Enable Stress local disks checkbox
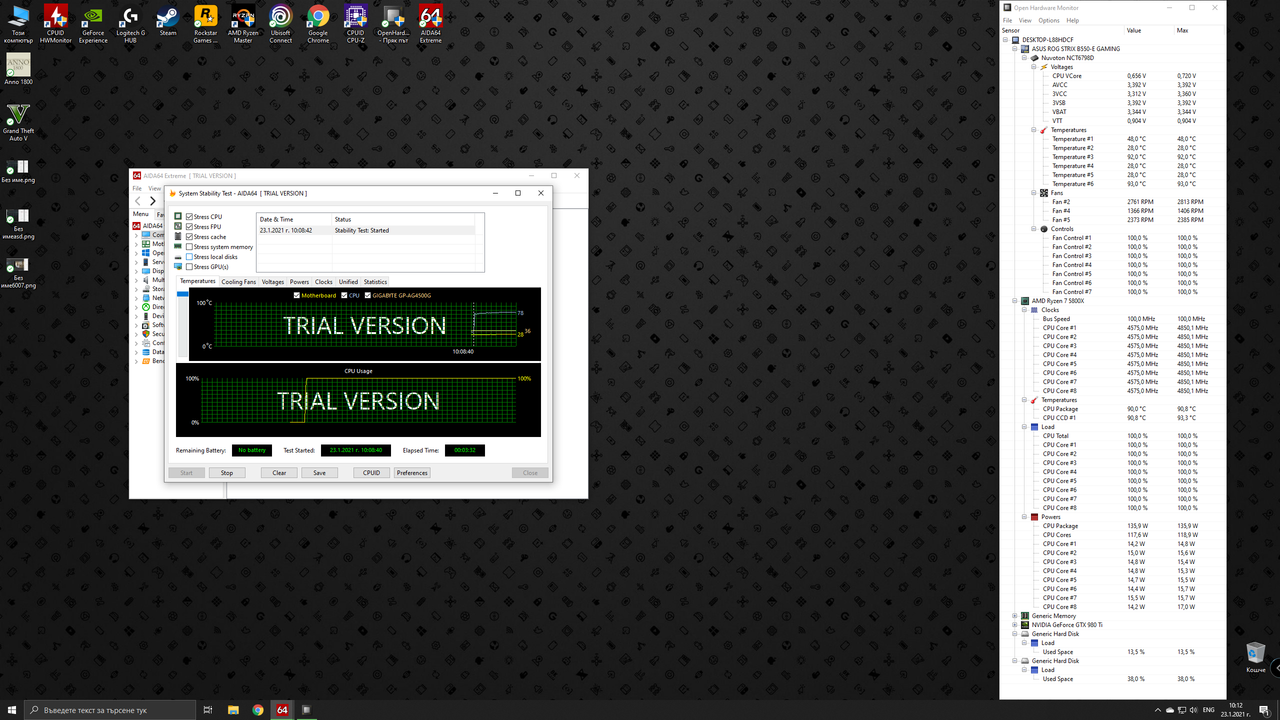The height and width of the screenshot is (720, 1280). click(190, 257)
